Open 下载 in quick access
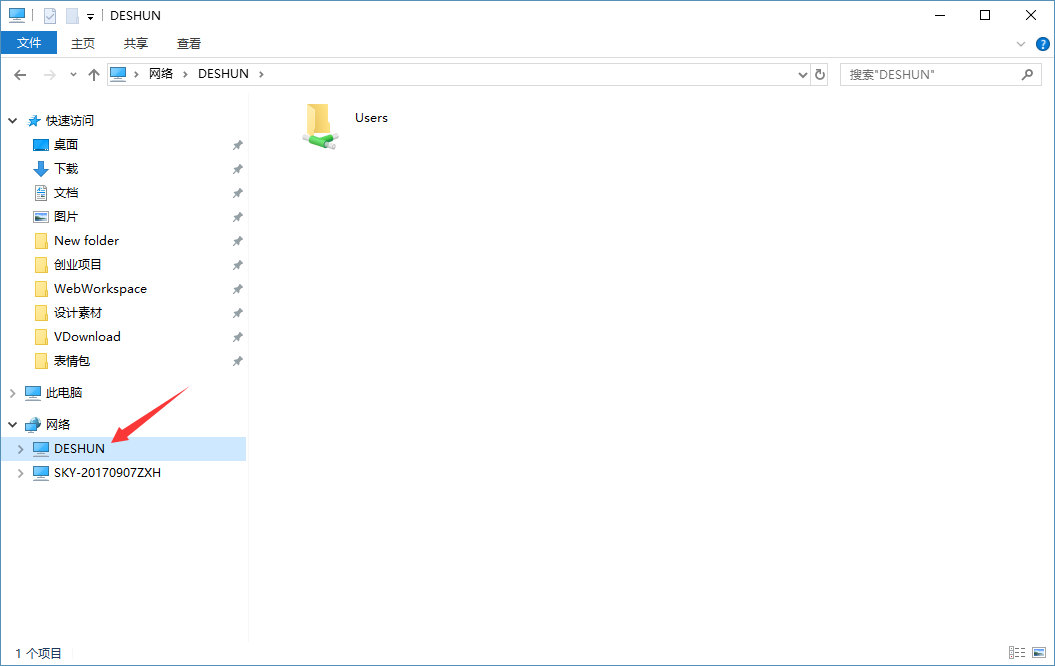1055x666 pixels. [x=66, y=169]
